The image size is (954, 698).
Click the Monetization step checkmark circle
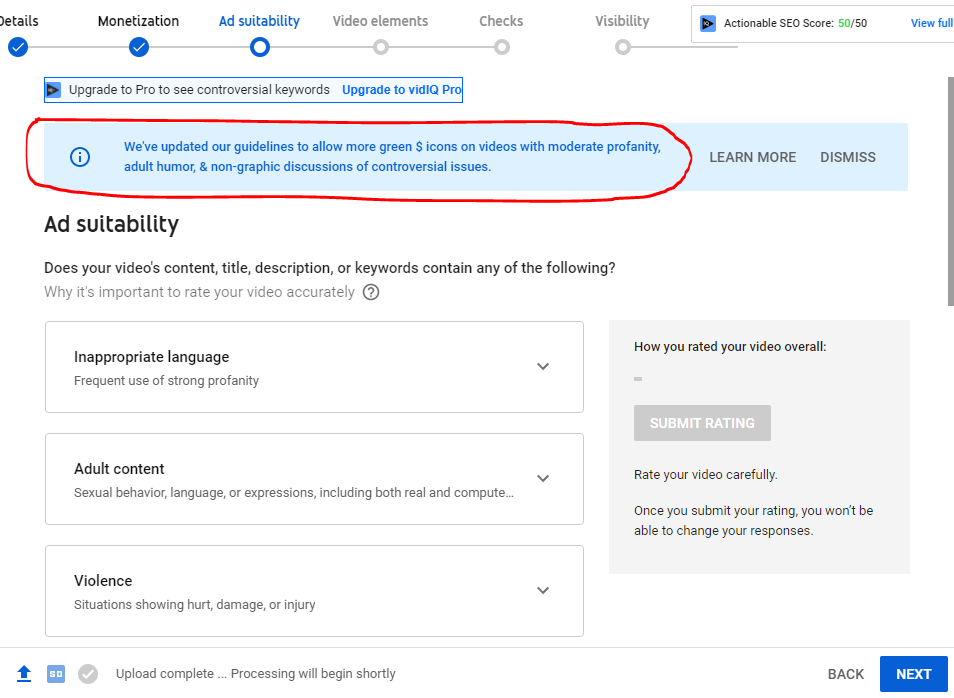tap(139, 47)
